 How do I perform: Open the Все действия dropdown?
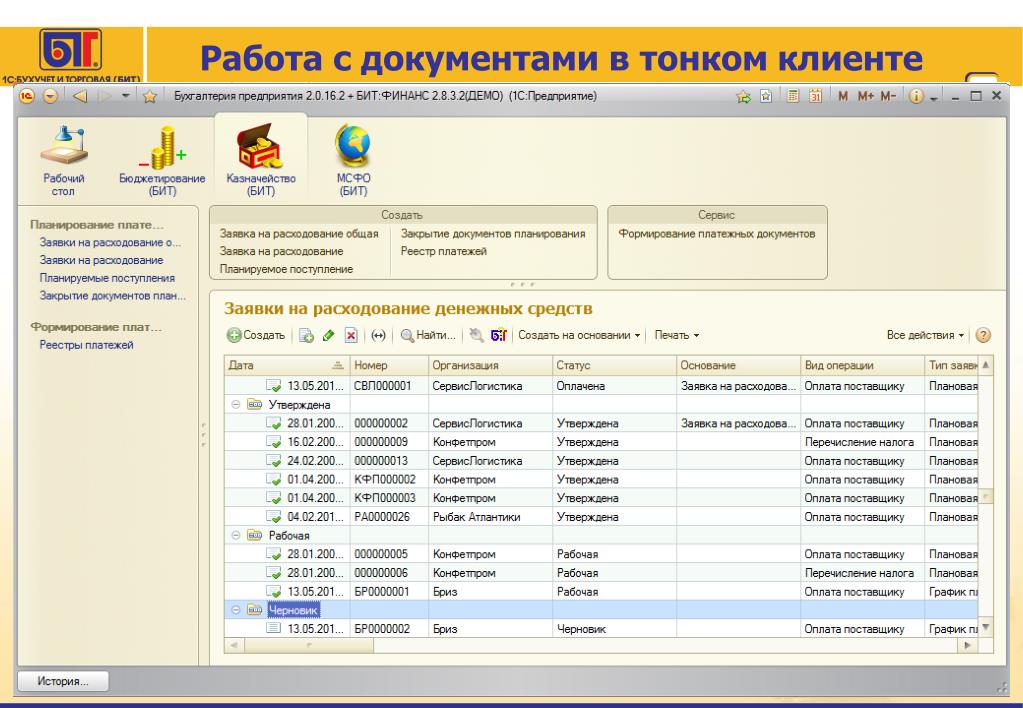pyautogui.click(x=925, y=335)
